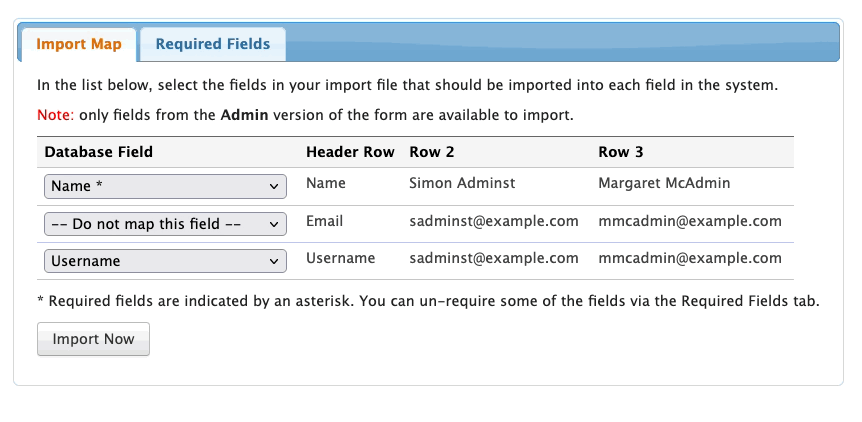Viewport: 862px width, 422px height.
Task: Click mmcadmin@example.com in the Username row
Action: pyautogui.click(x=689, y=258)
